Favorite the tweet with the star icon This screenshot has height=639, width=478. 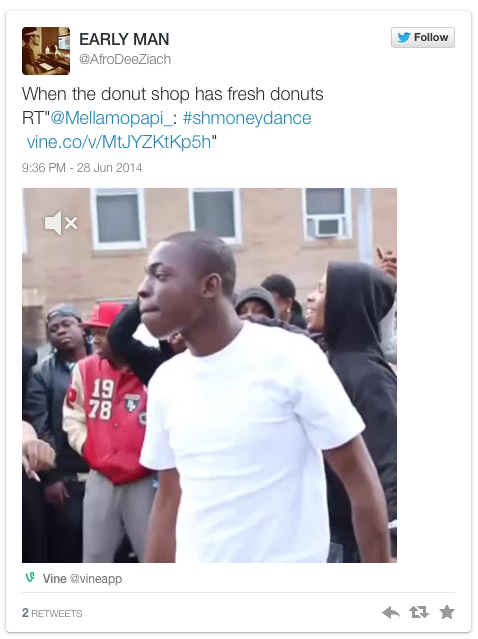[447, 612]
